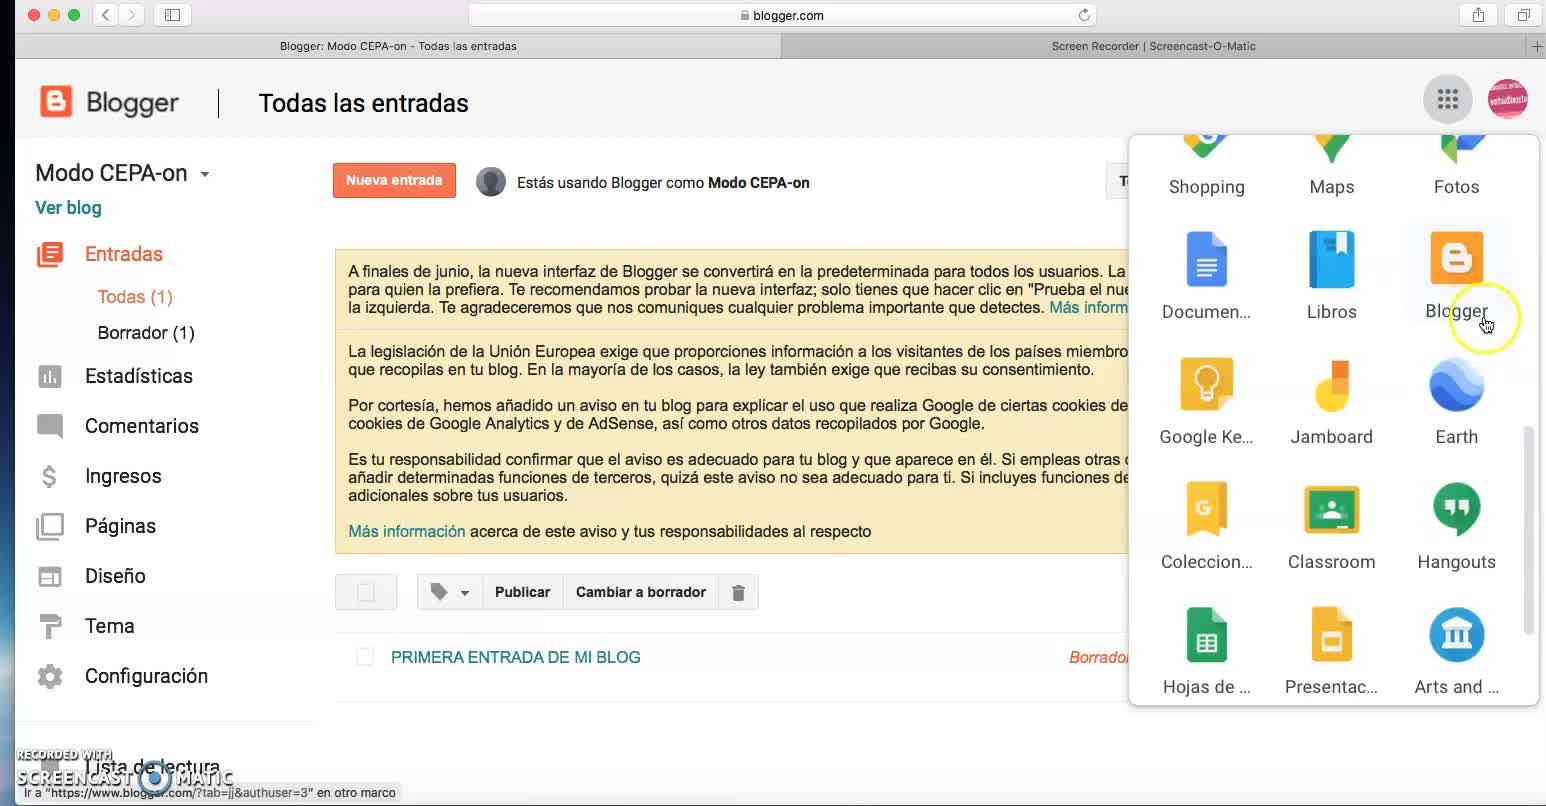
Task: Select the Entradas sidebar item
Action: tap(124, 254)
